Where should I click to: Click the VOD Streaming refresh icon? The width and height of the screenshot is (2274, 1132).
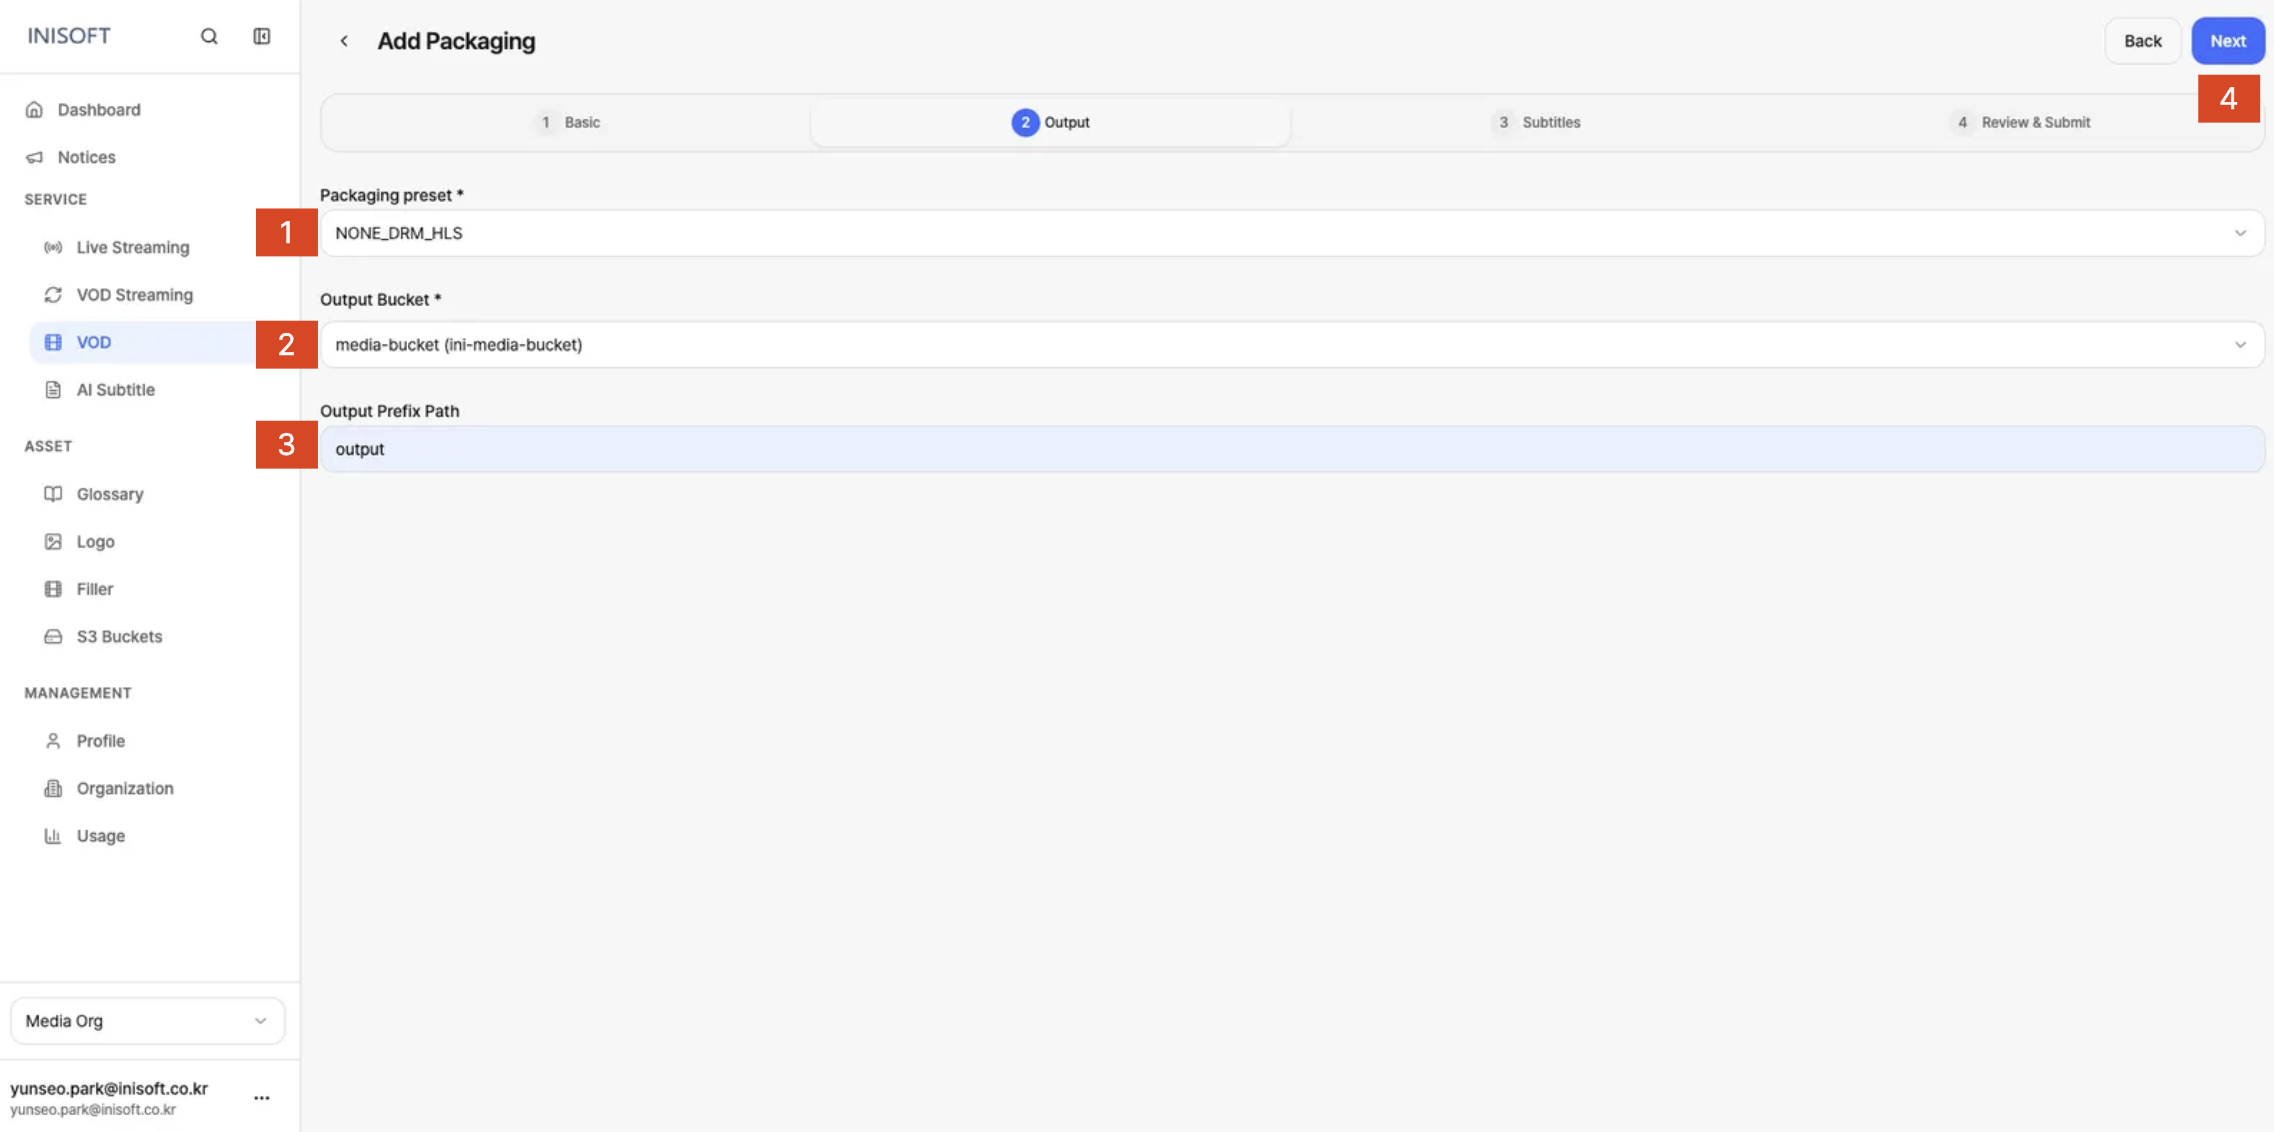(x=53, y=295)
